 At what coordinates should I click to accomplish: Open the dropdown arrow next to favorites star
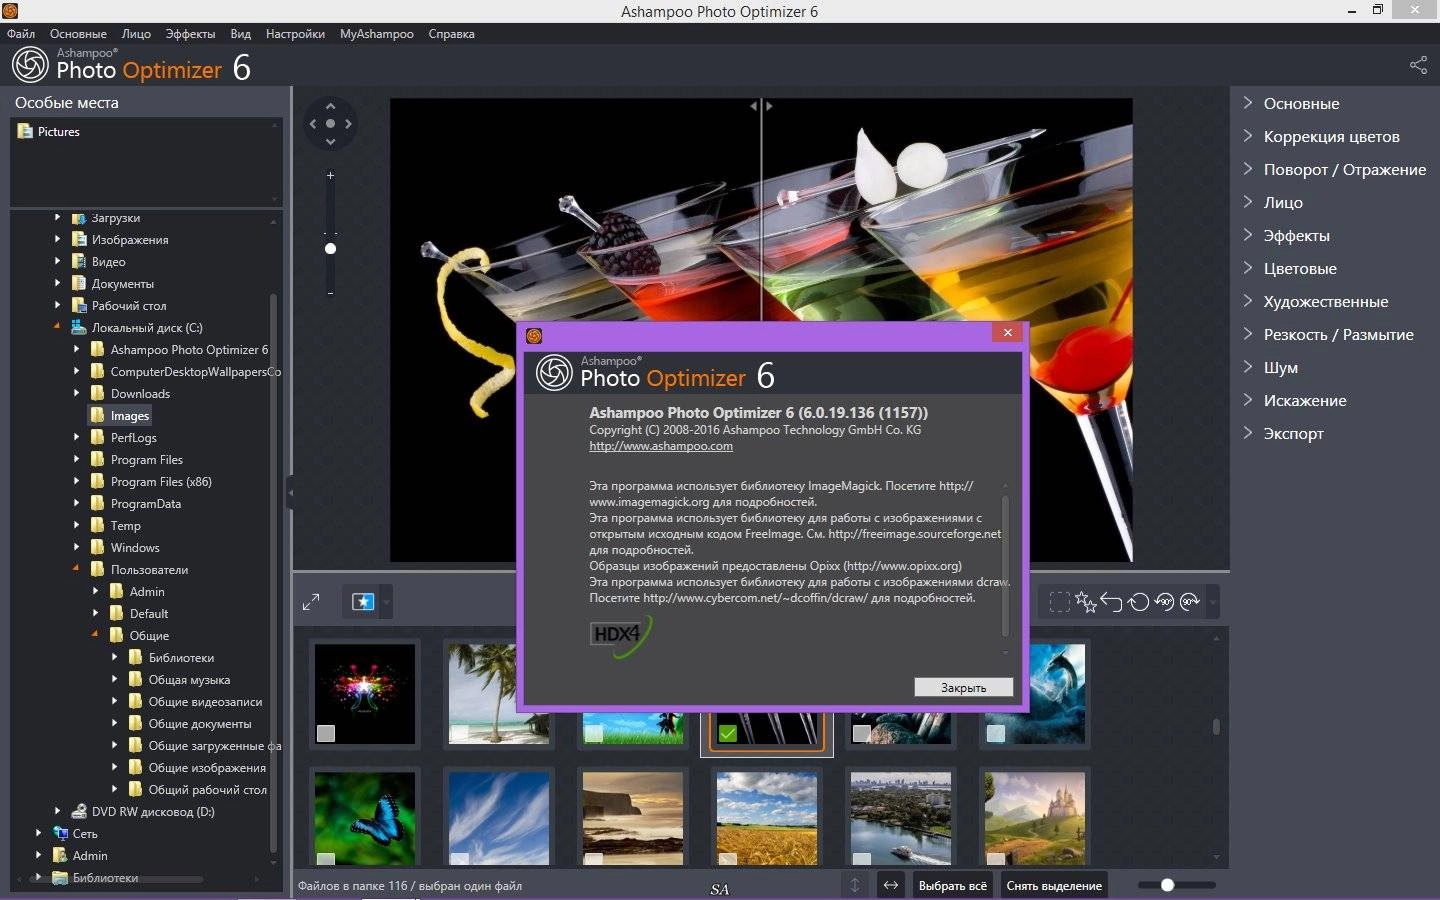[x=387, y=602]
